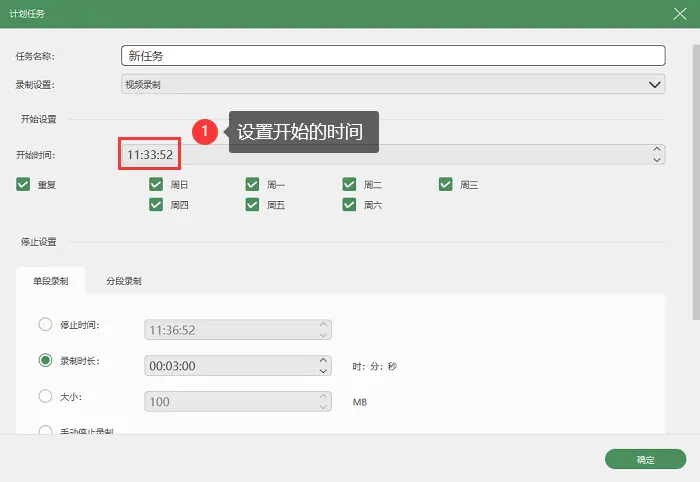
Task: Increase 开始时间 with up arrow
Action: coord(657,150)
